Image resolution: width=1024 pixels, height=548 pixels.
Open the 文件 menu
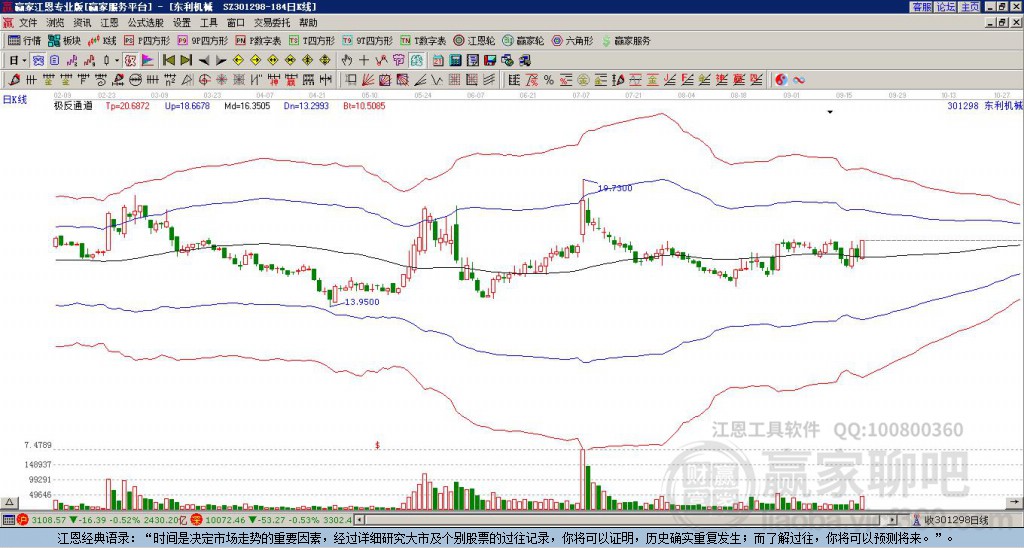click(28, 23)
